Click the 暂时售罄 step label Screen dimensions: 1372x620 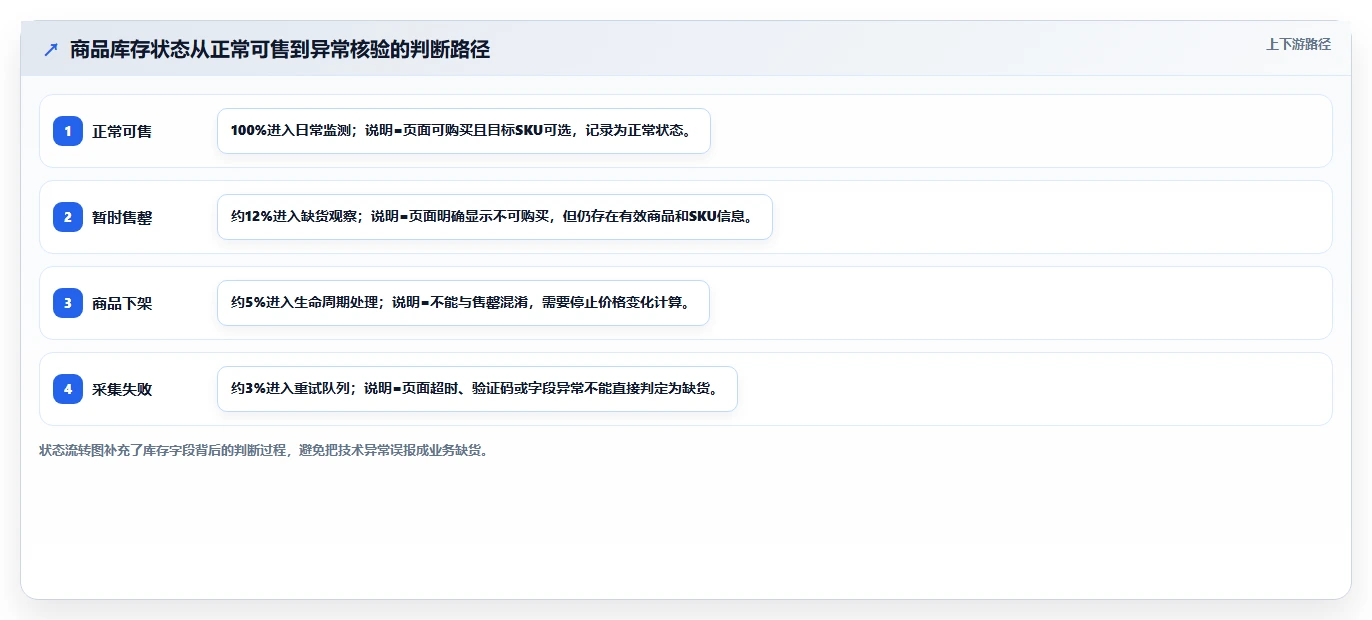122,217
